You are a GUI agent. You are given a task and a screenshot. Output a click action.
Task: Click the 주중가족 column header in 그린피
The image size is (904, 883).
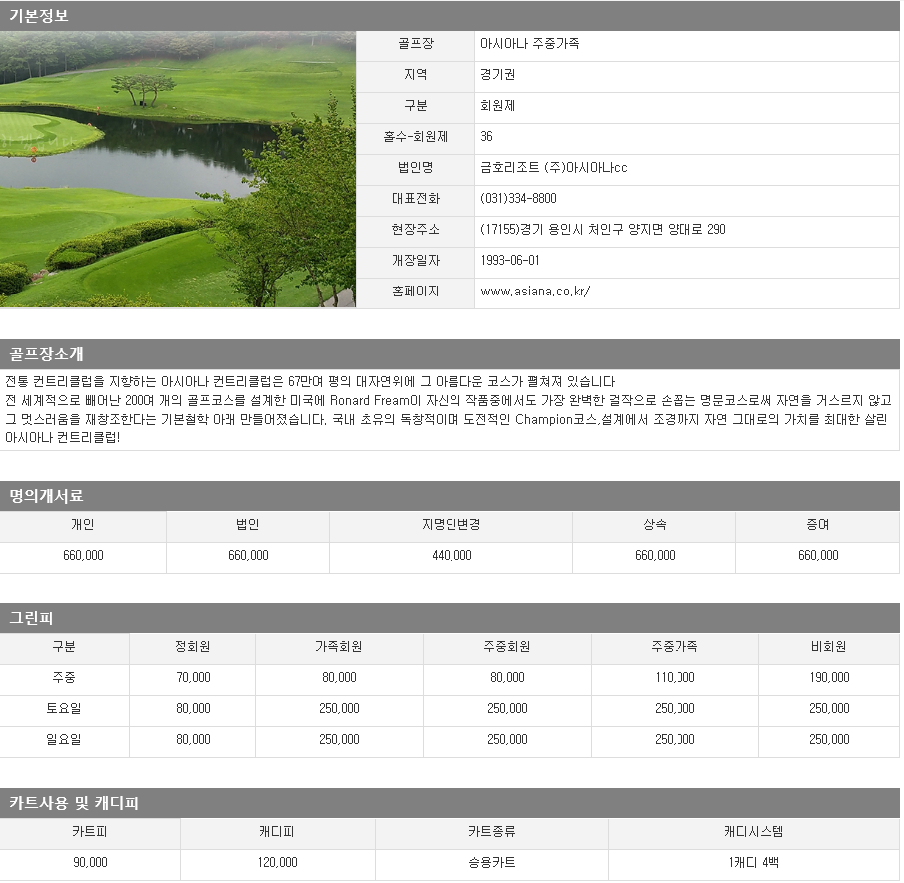[675, 647]
